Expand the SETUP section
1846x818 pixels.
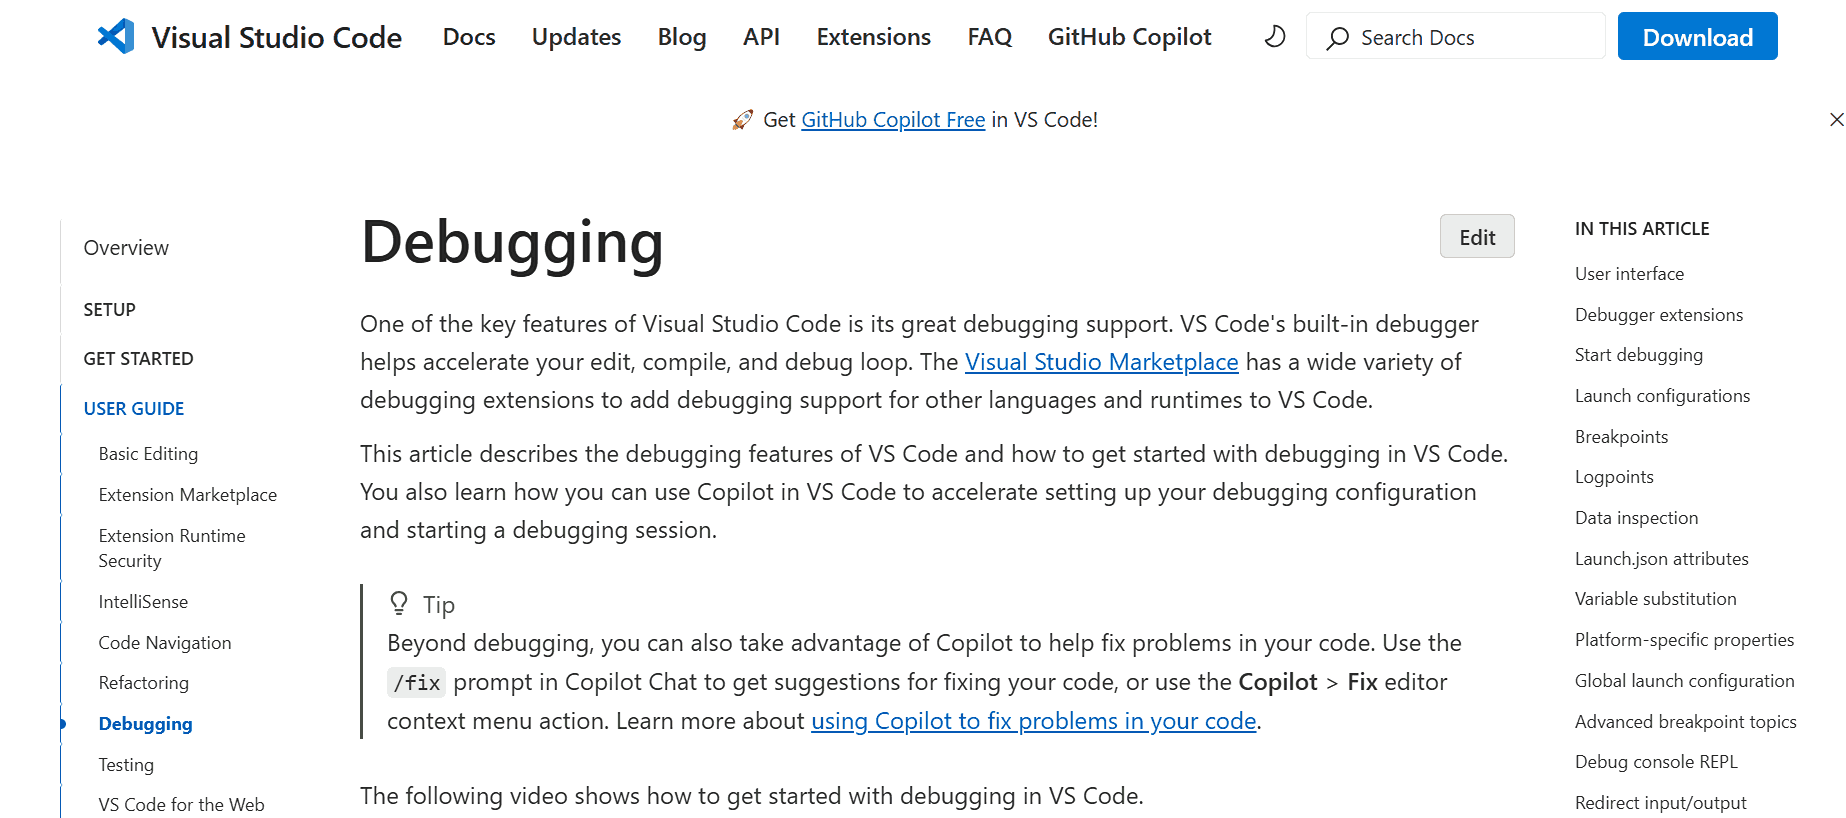click(110, 310)
